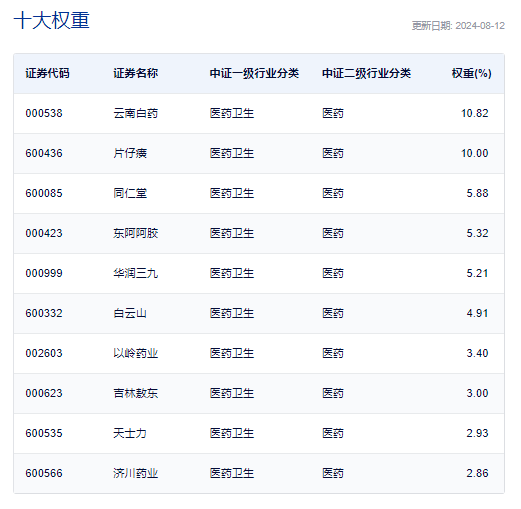Click the 权重(%) column header

point(471,73)
